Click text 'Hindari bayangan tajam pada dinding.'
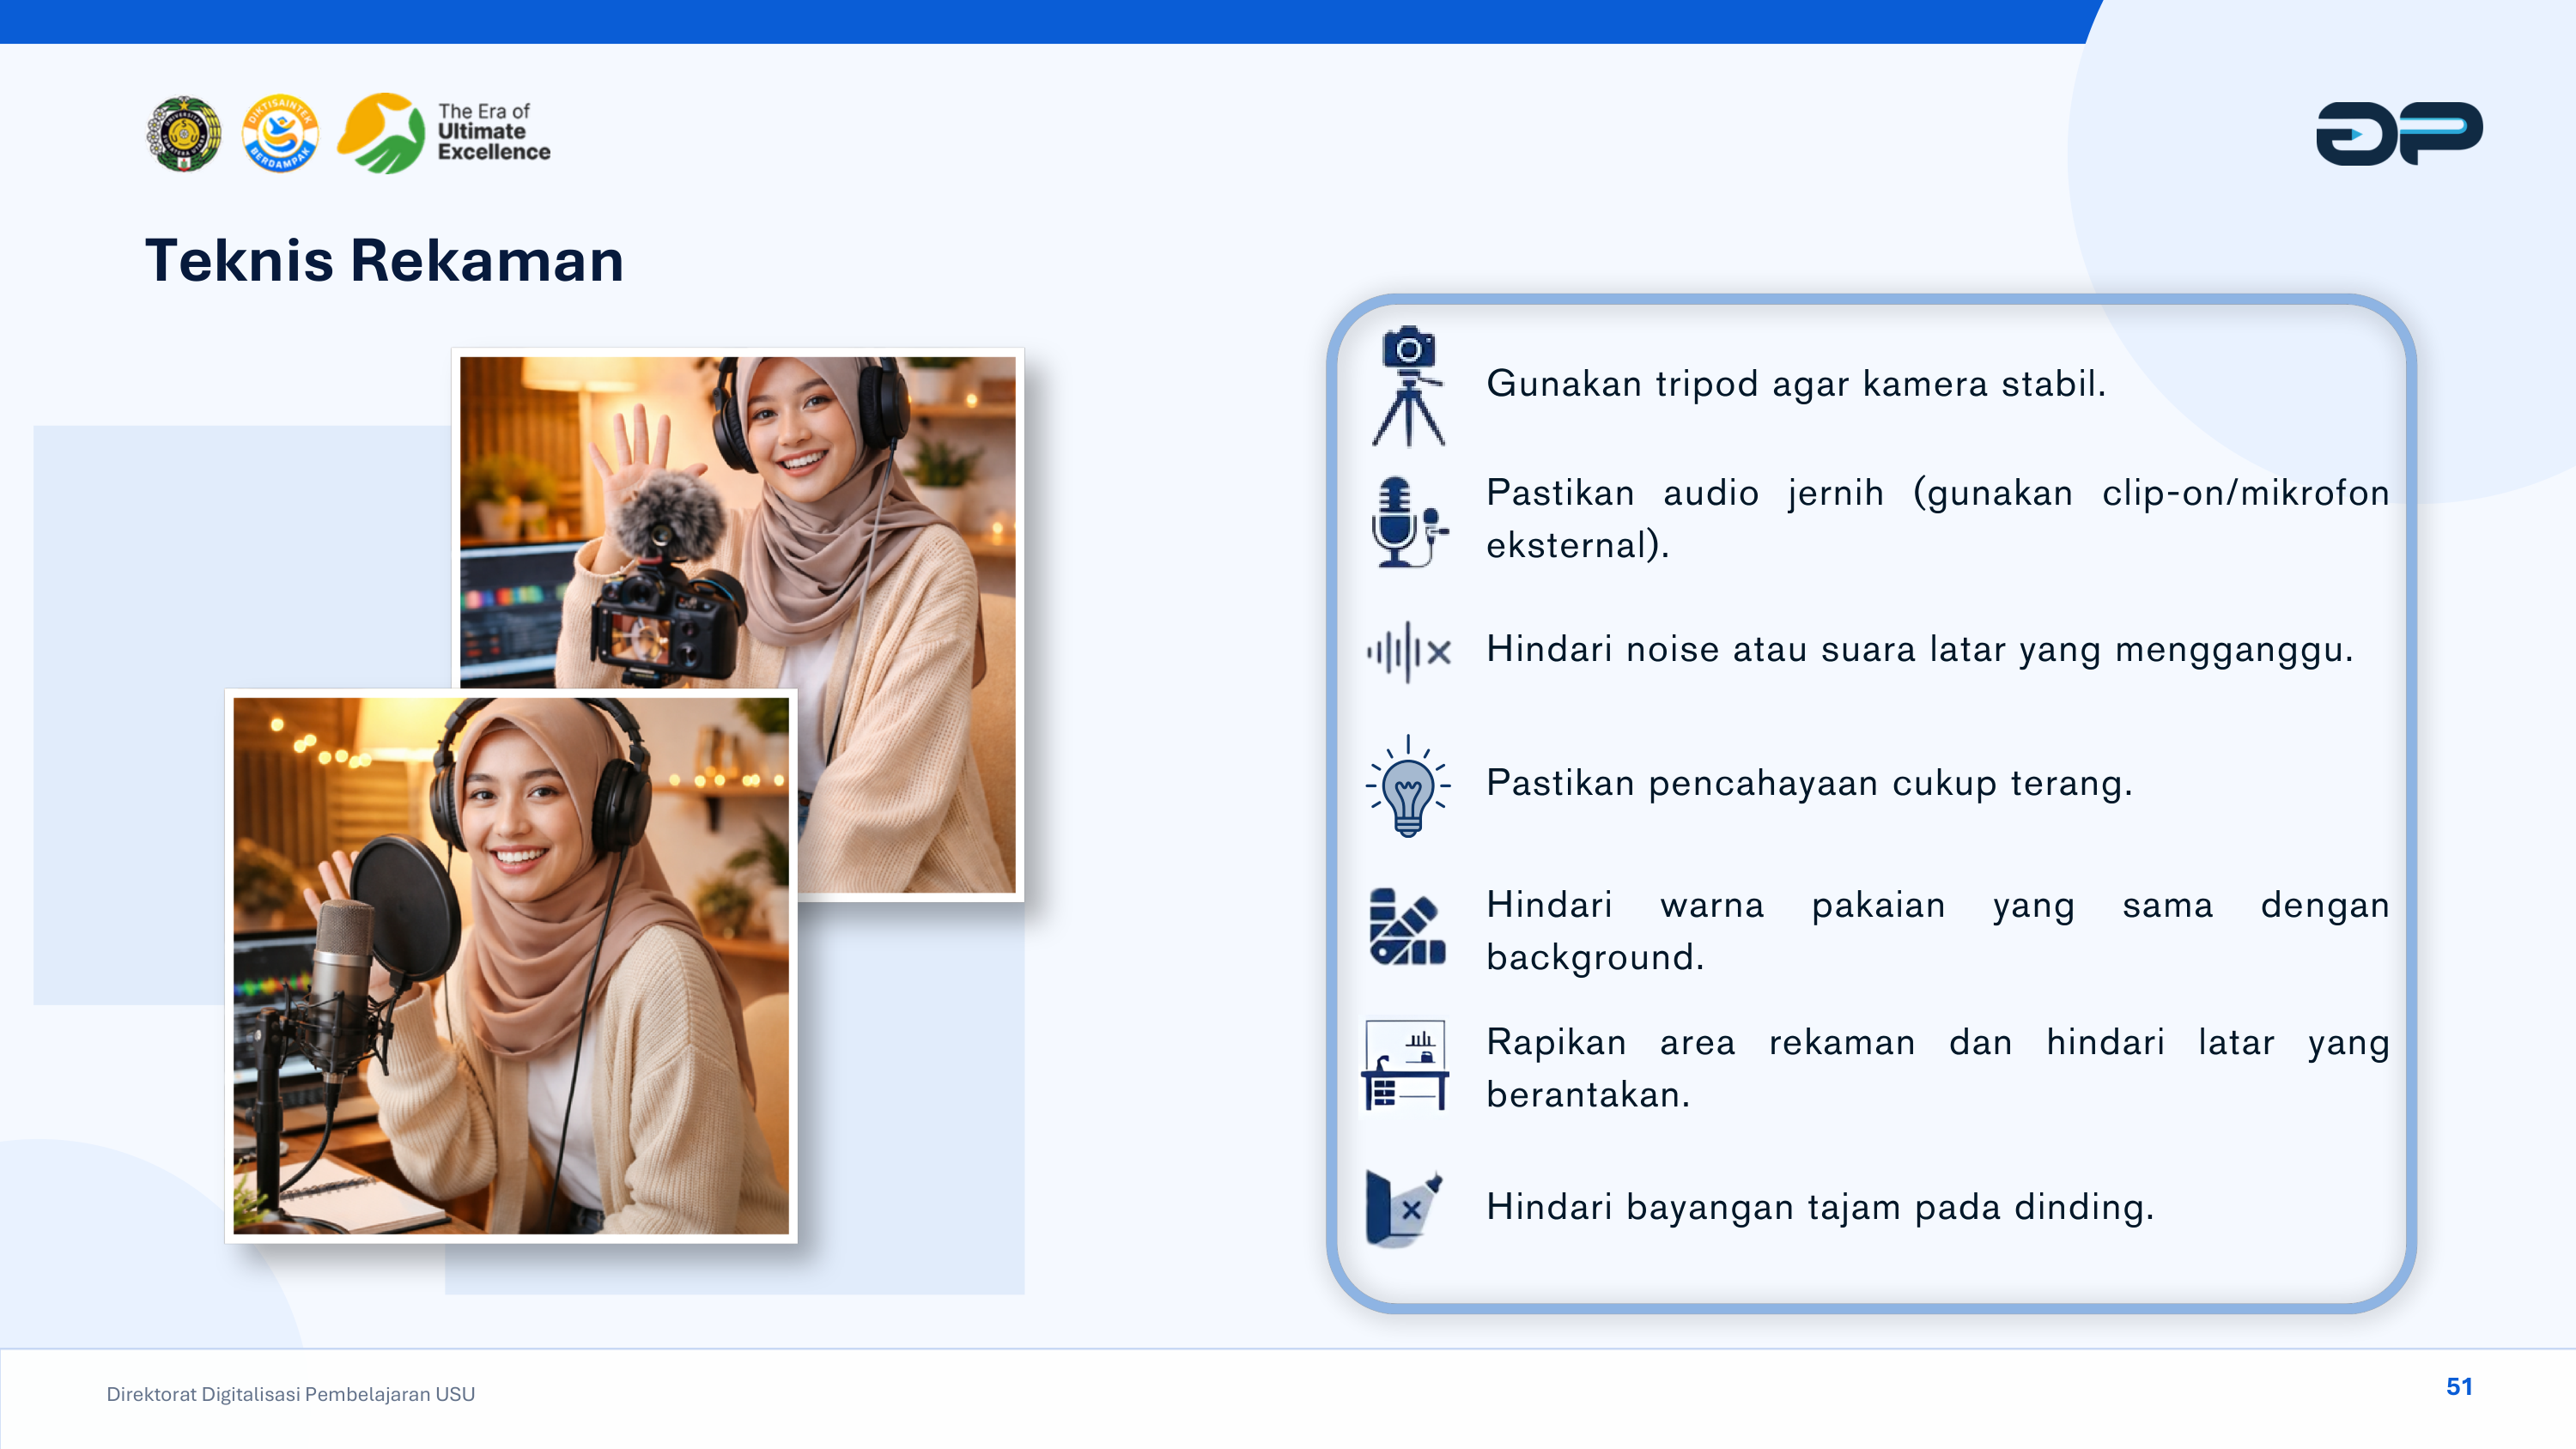 pos(1820,1207)
